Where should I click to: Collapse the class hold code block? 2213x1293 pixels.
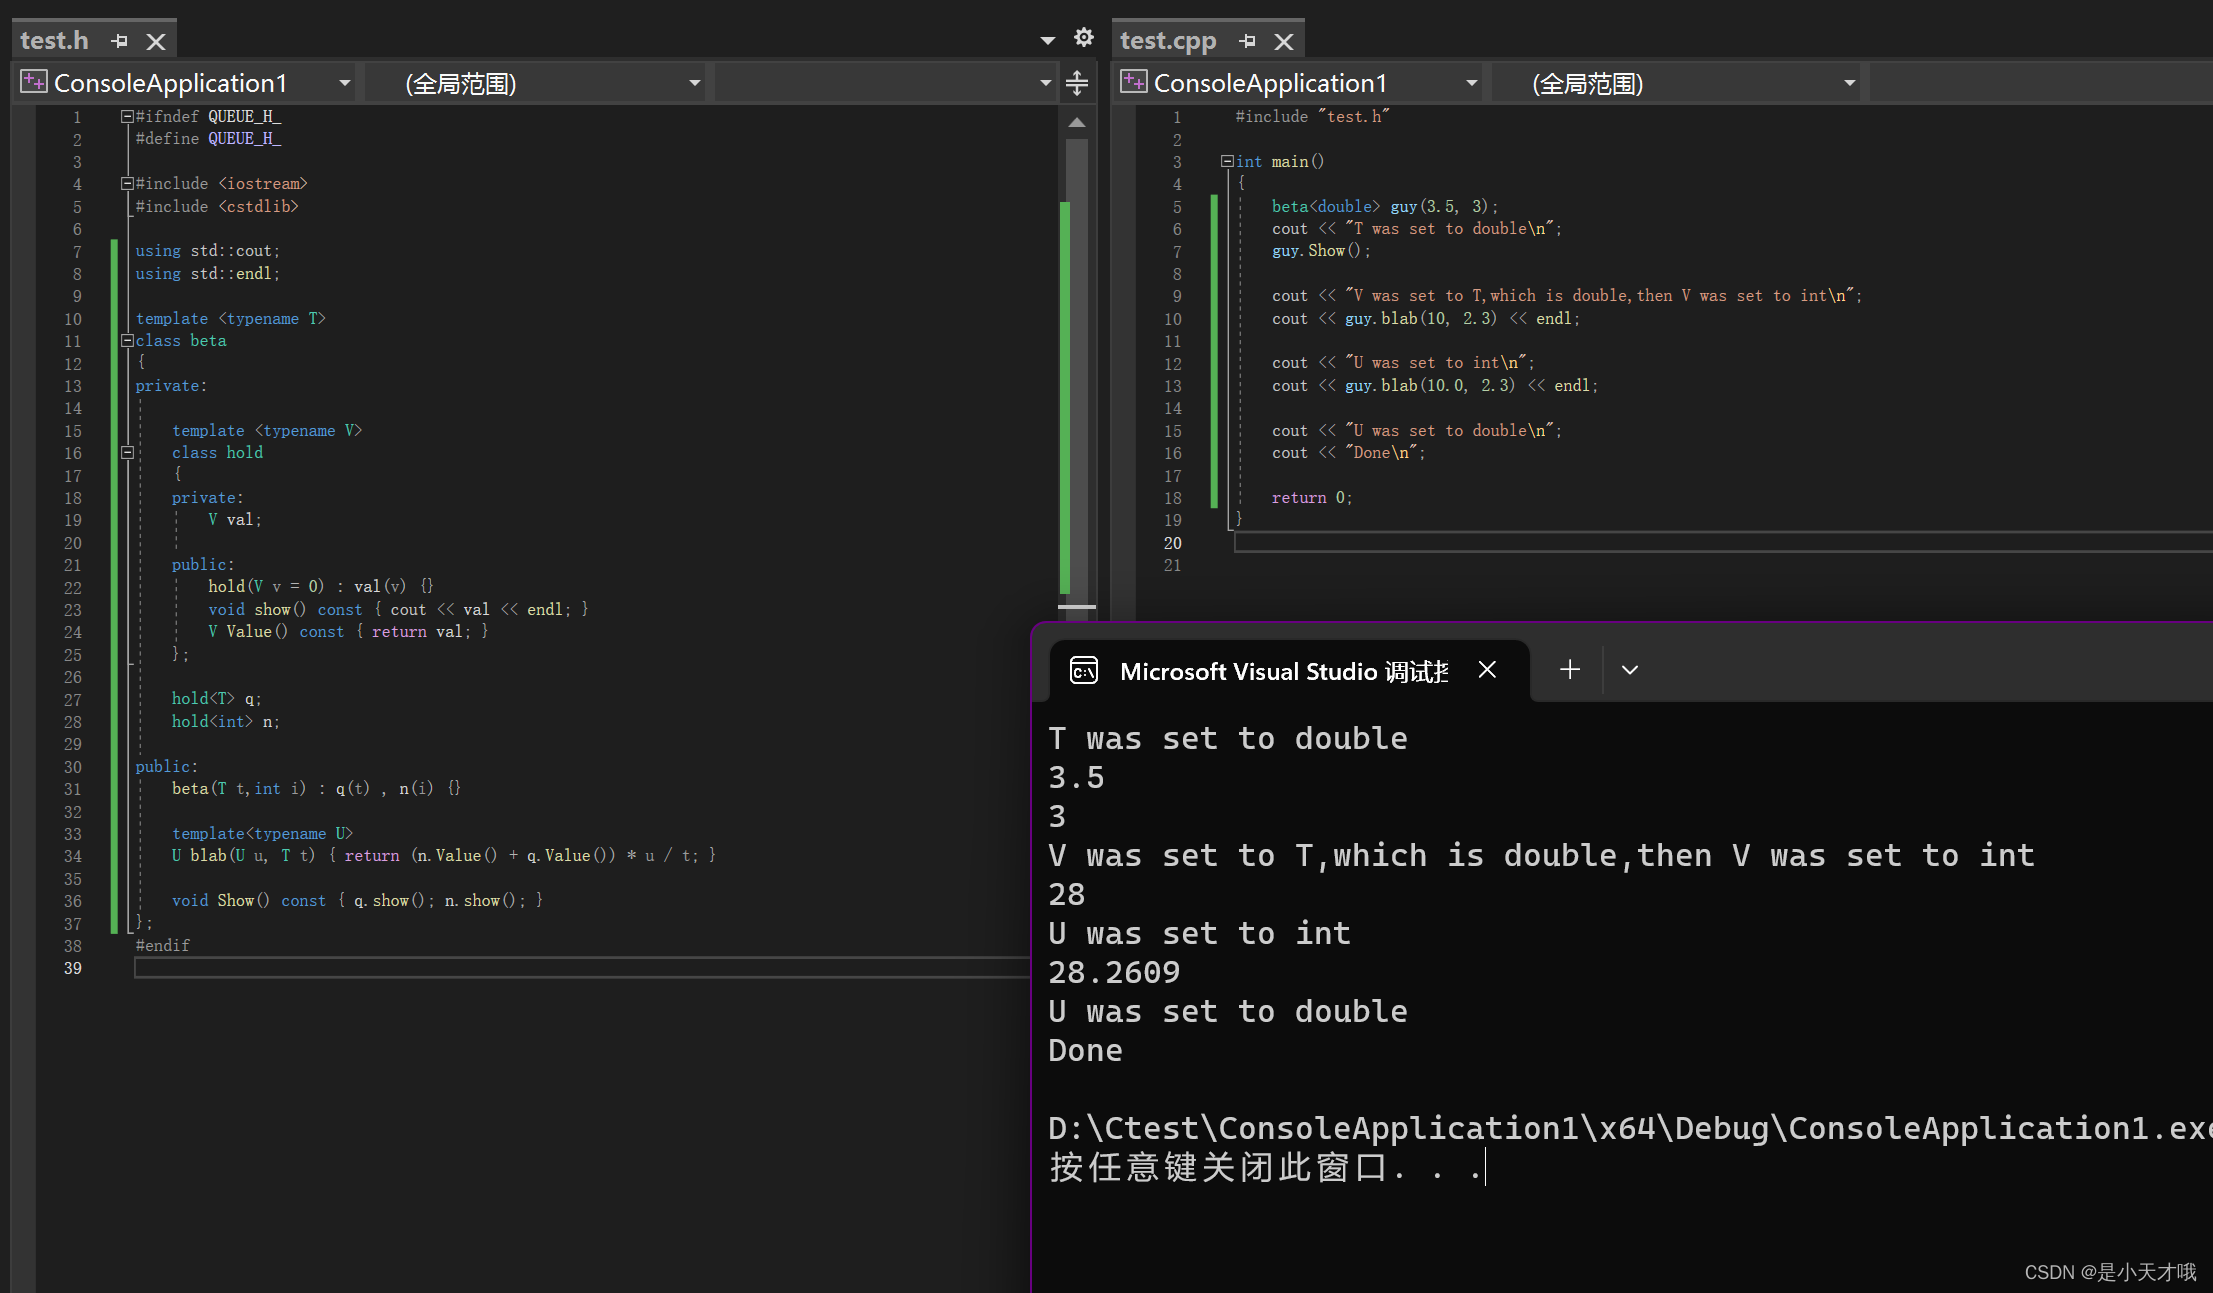127,453
